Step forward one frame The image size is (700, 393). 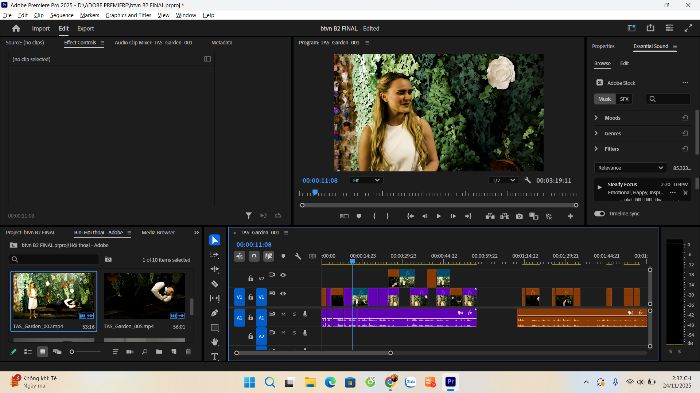point(453,216)
